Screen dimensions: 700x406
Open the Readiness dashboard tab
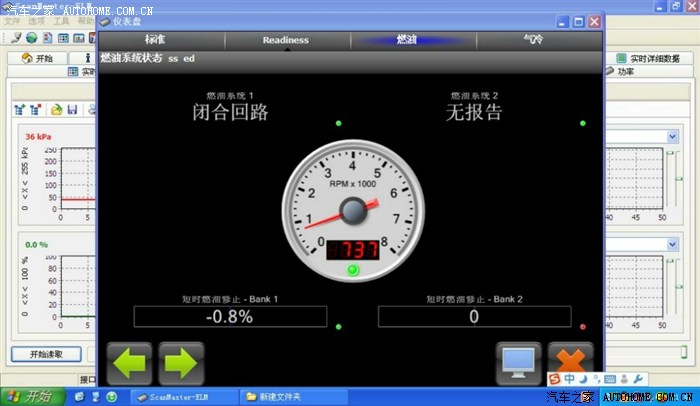click(x=285, y=40)
